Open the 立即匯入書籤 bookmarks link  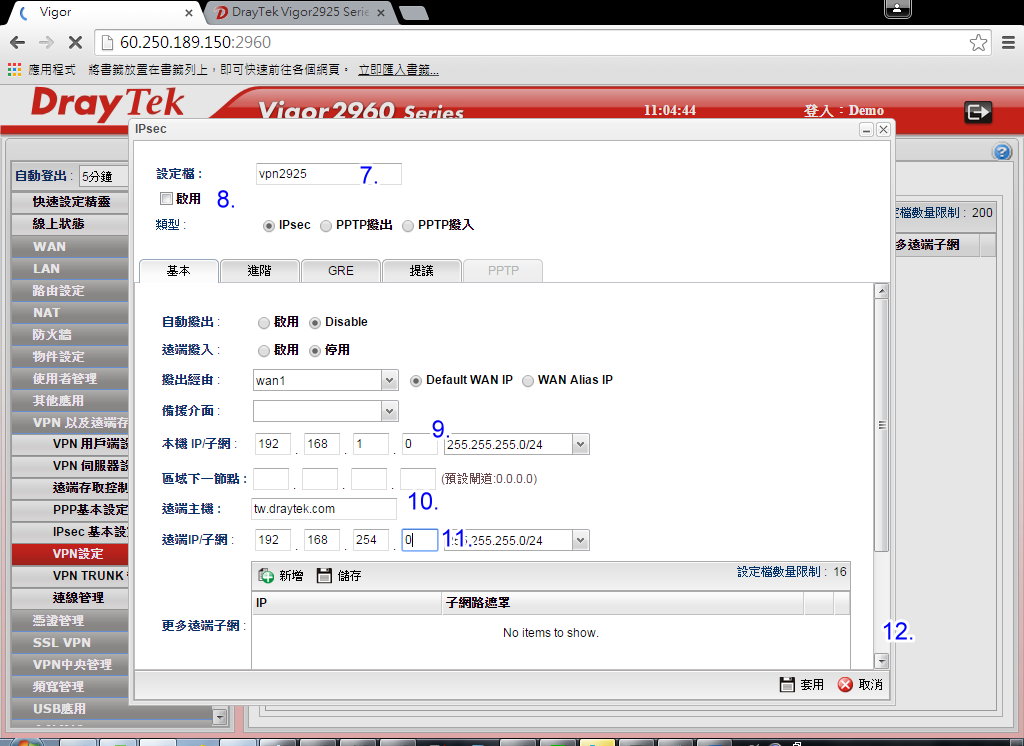tap(398, 70)
